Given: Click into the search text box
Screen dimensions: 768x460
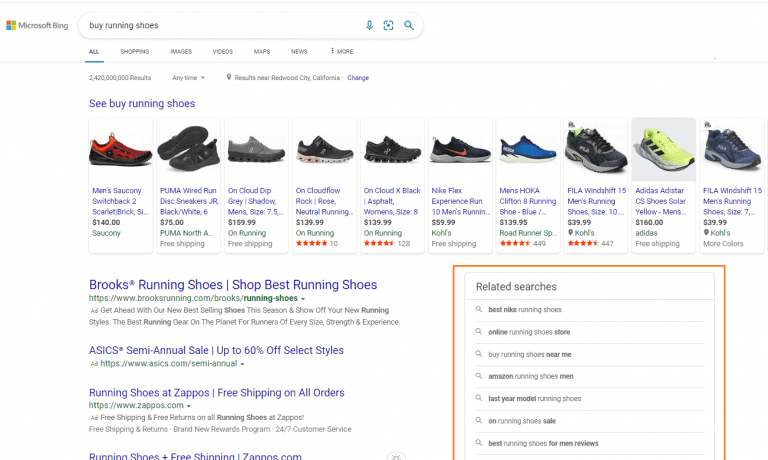Looking at the screenshot, I should 220,25.
